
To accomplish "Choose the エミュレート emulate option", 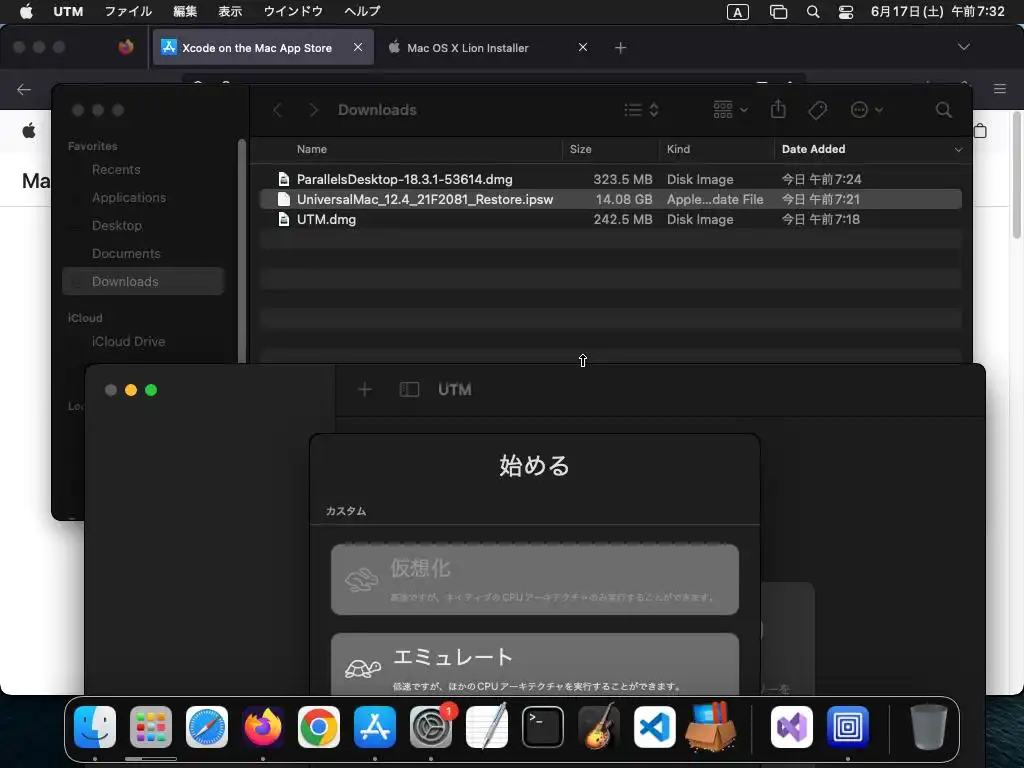I will pos(535,664).
